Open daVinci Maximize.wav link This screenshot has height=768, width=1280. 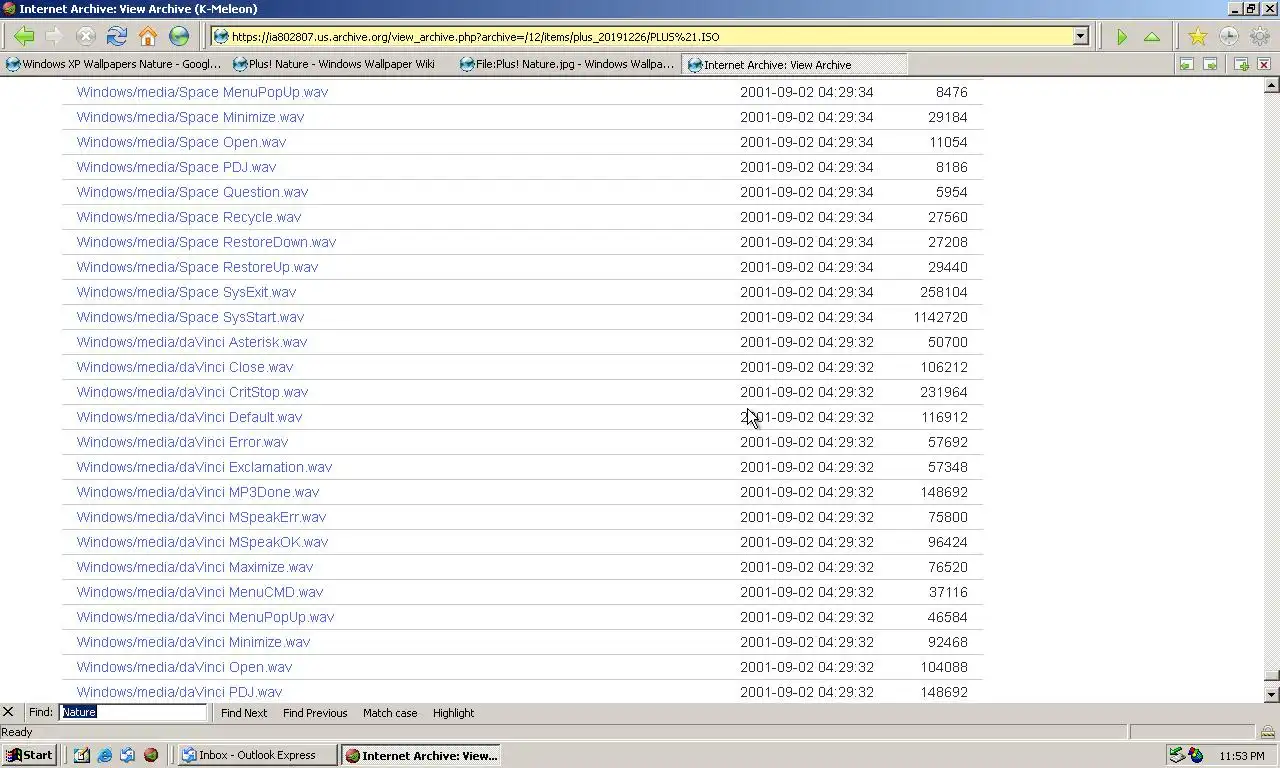[x=195, y=567]
